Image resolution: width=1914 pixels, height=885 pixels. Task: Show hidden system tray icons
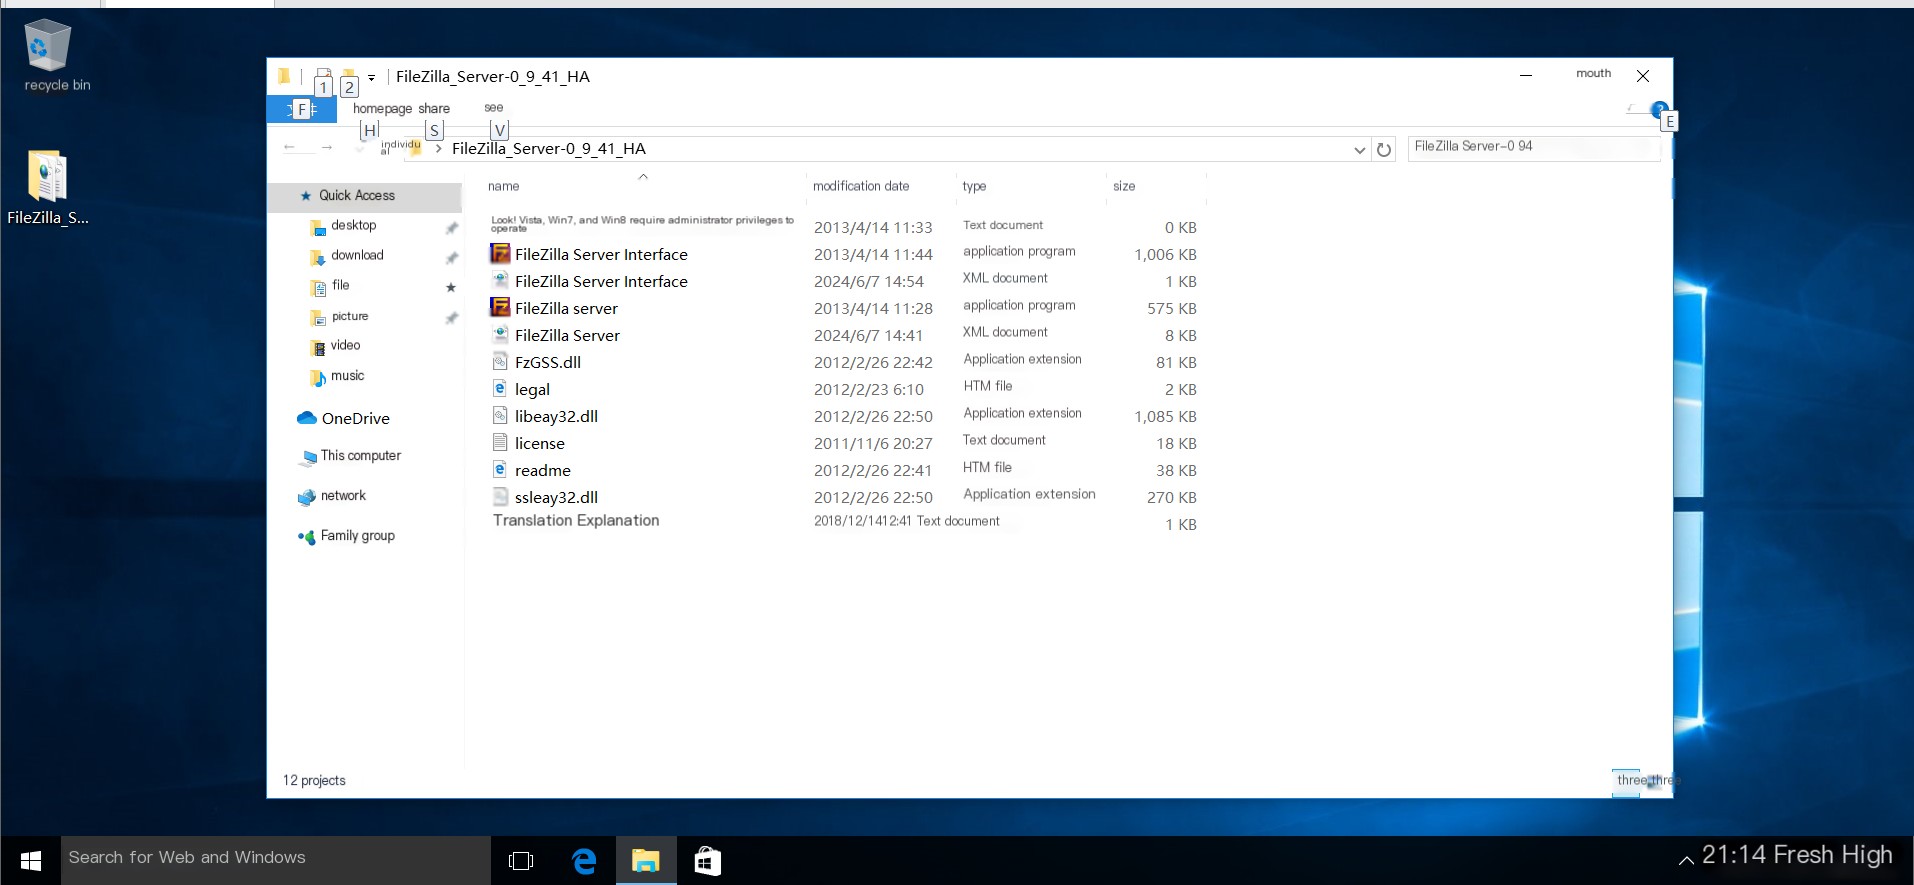(1686, 860)
